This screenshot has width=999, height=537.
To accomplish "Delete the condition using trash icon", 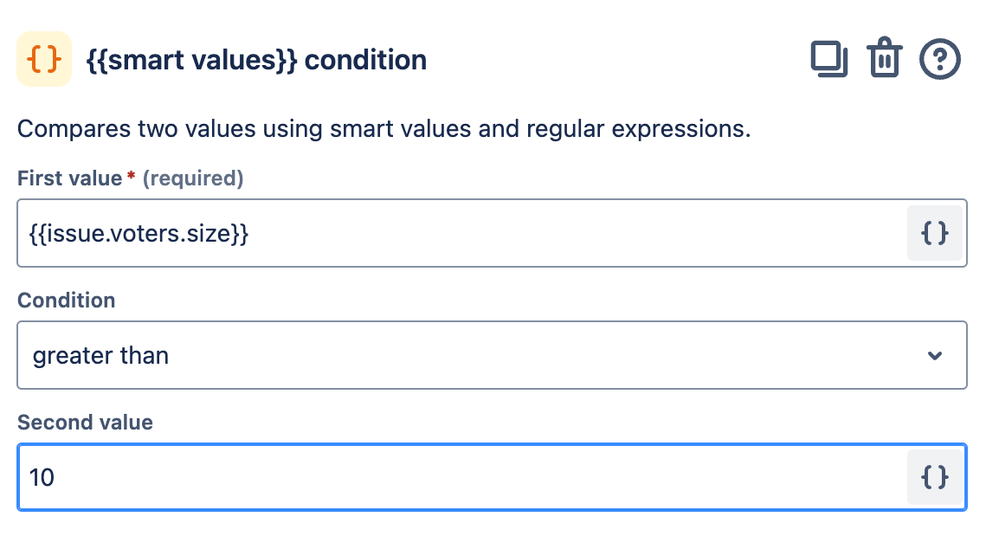I will (x=884, y=60).
